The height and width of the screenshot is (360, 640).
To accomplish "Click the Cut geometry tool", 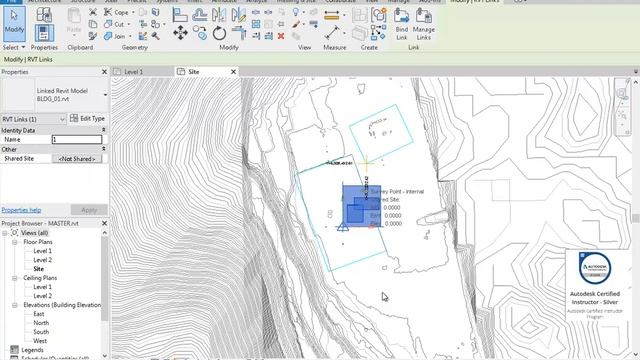I will tap(114, 24).
